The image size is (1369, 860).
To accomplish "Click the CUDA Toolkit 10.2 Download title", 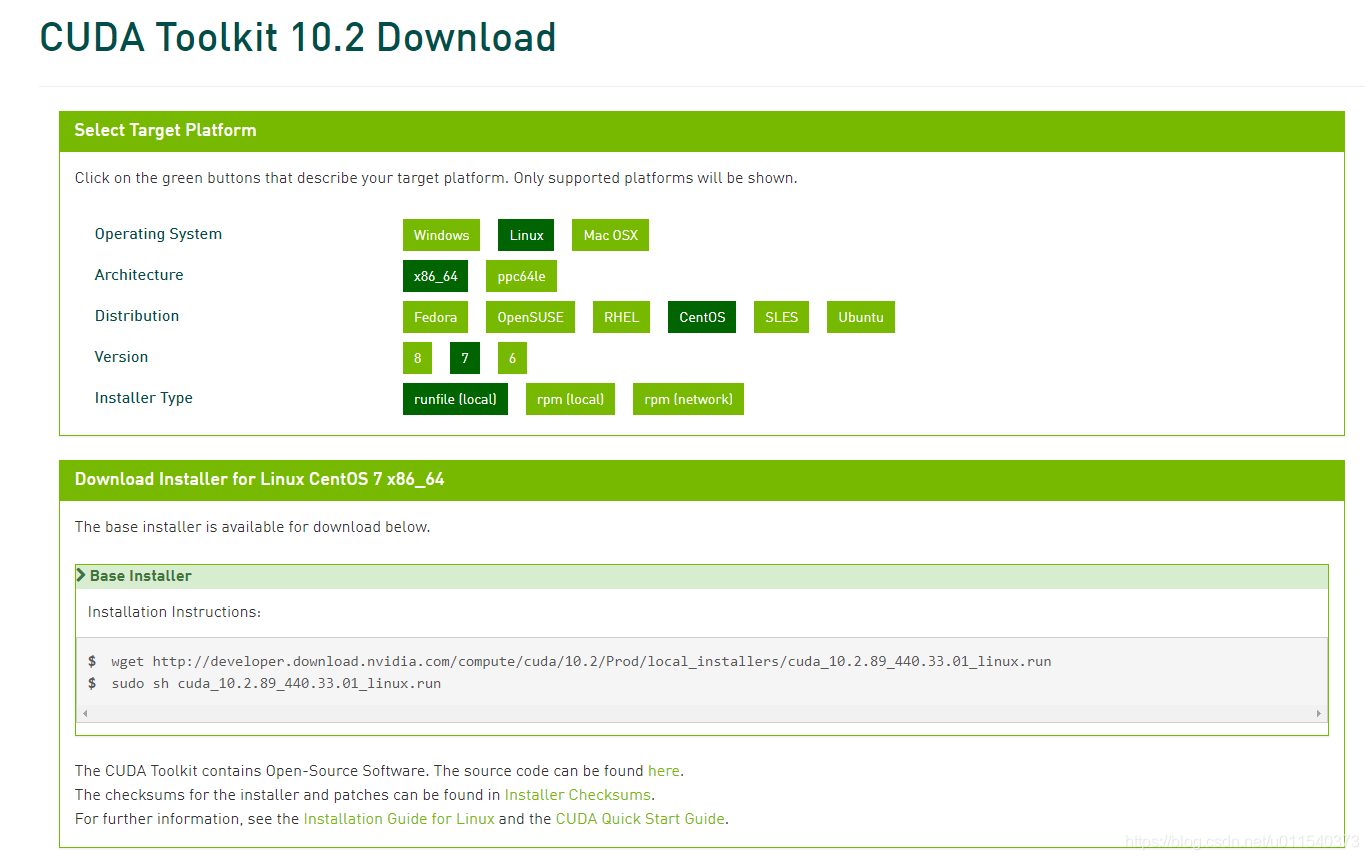I will (x=298, y=38).
